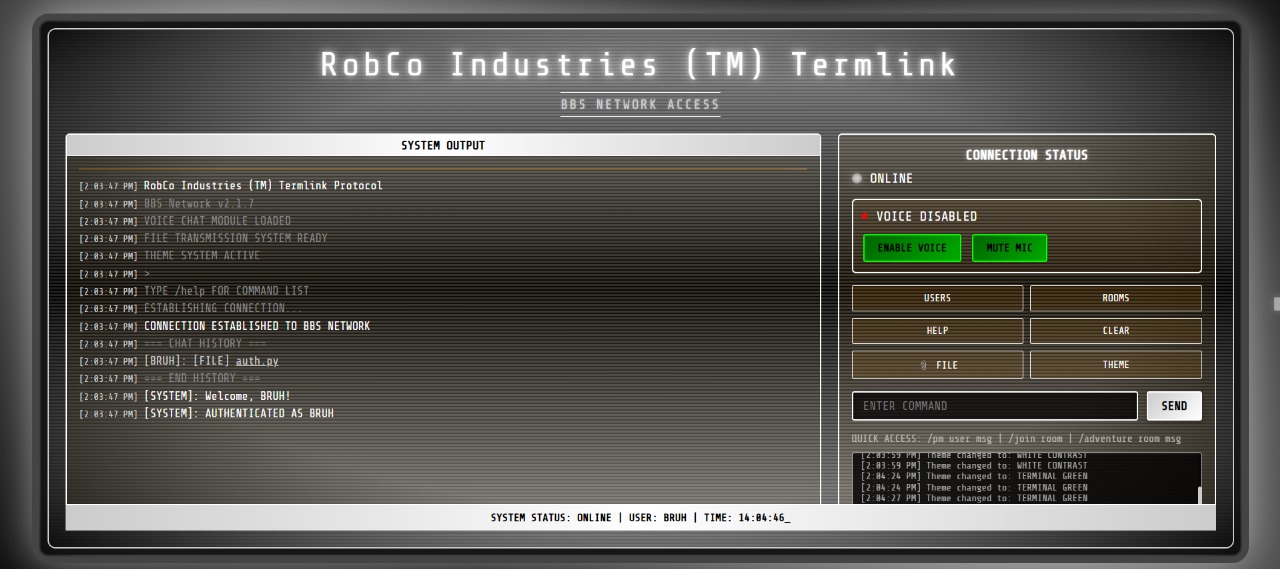
Task: Click the '[2:04:27 PM] Theme changed to: TERMINAL GREEN' entry
Action: [974, 498]
